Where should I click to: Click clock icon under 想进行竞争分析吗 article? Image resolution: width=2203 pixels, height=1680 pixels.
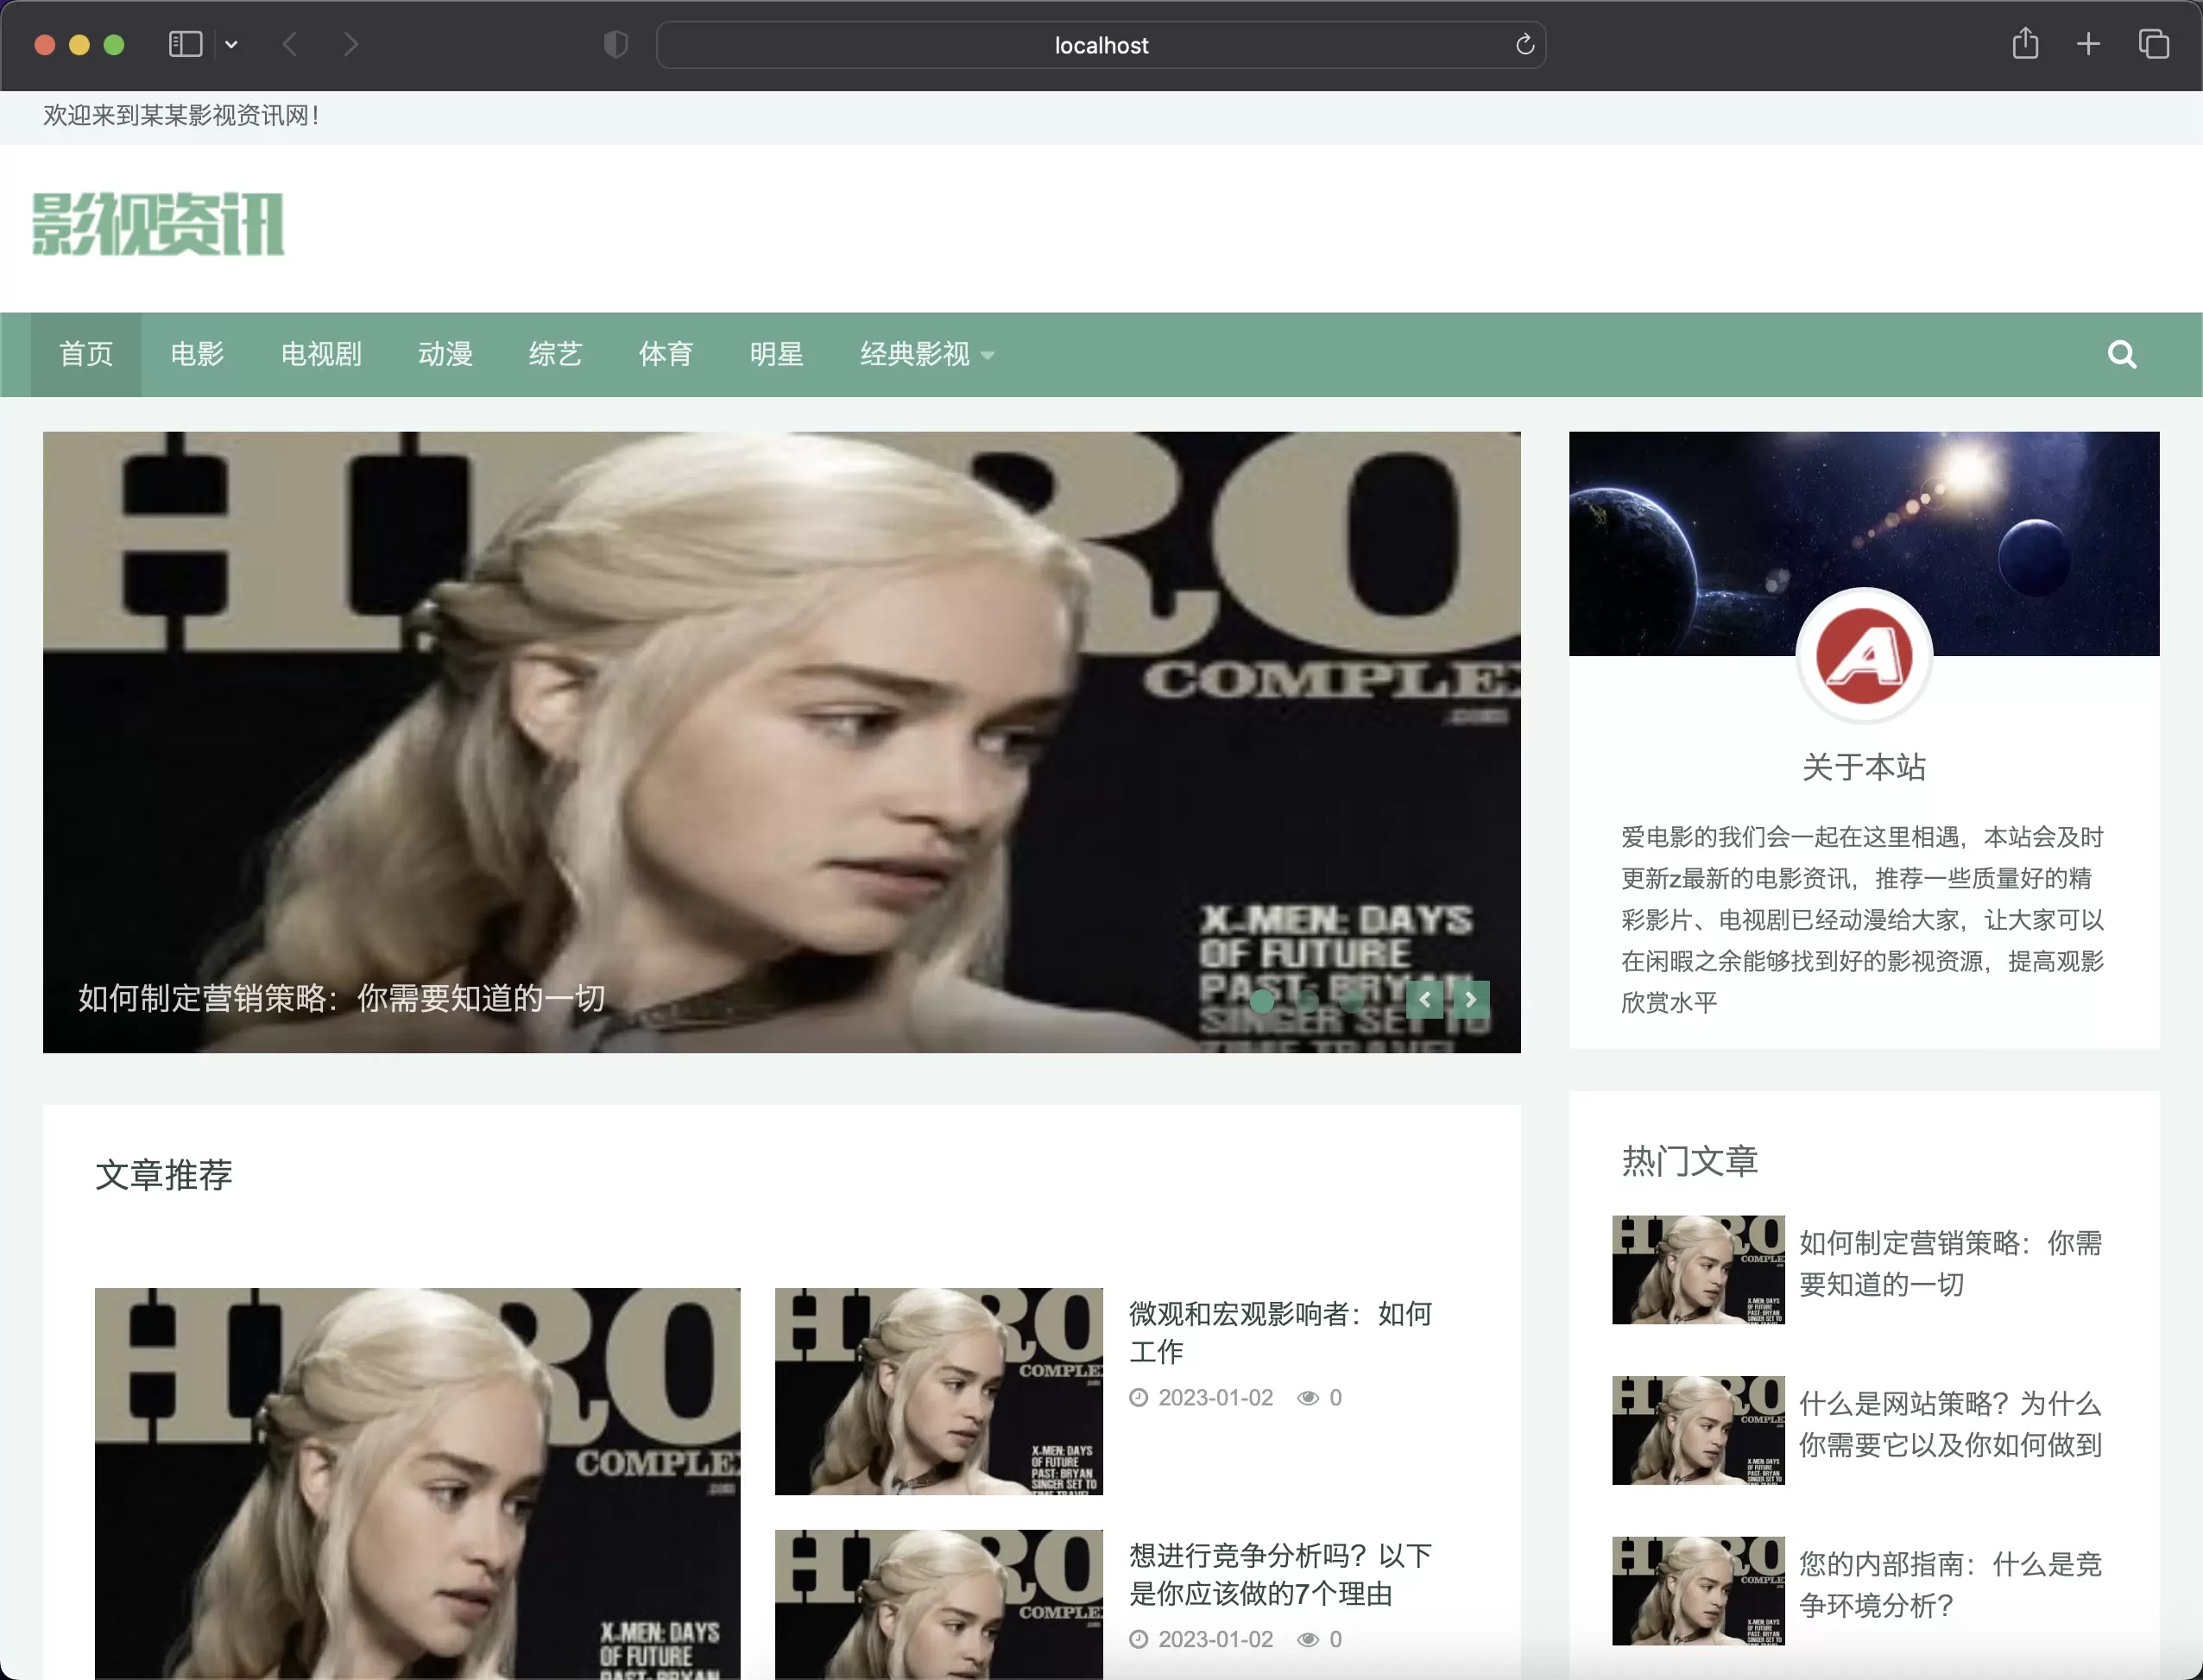(x=1139, y=1640)
